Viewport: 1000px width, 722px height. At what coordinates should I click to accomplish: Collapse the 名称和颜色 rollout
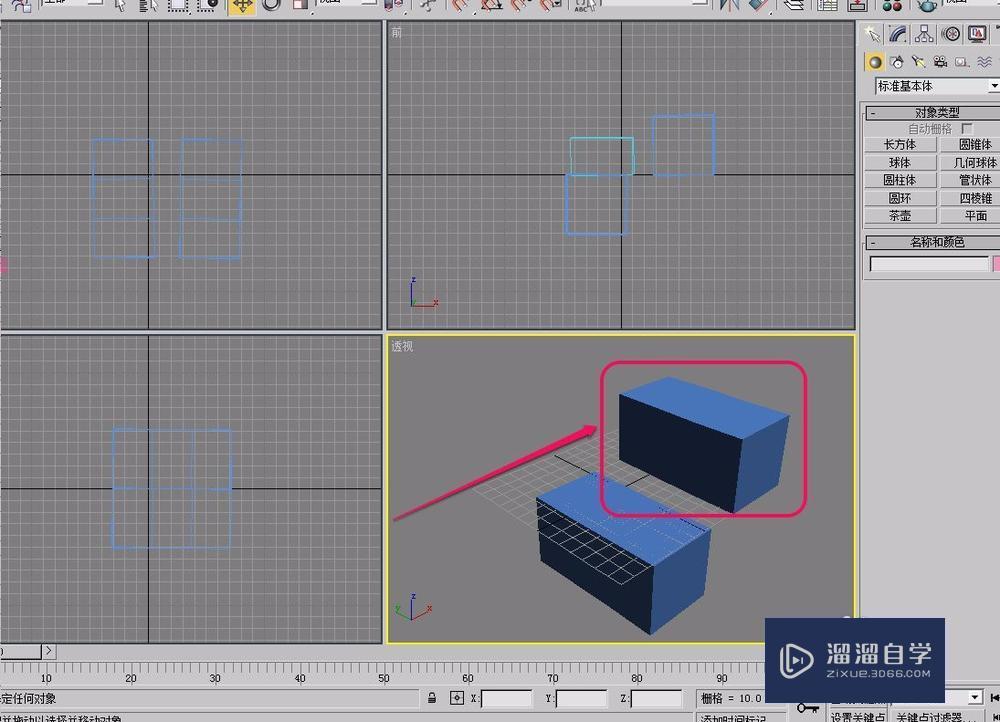tap(930, 242)
